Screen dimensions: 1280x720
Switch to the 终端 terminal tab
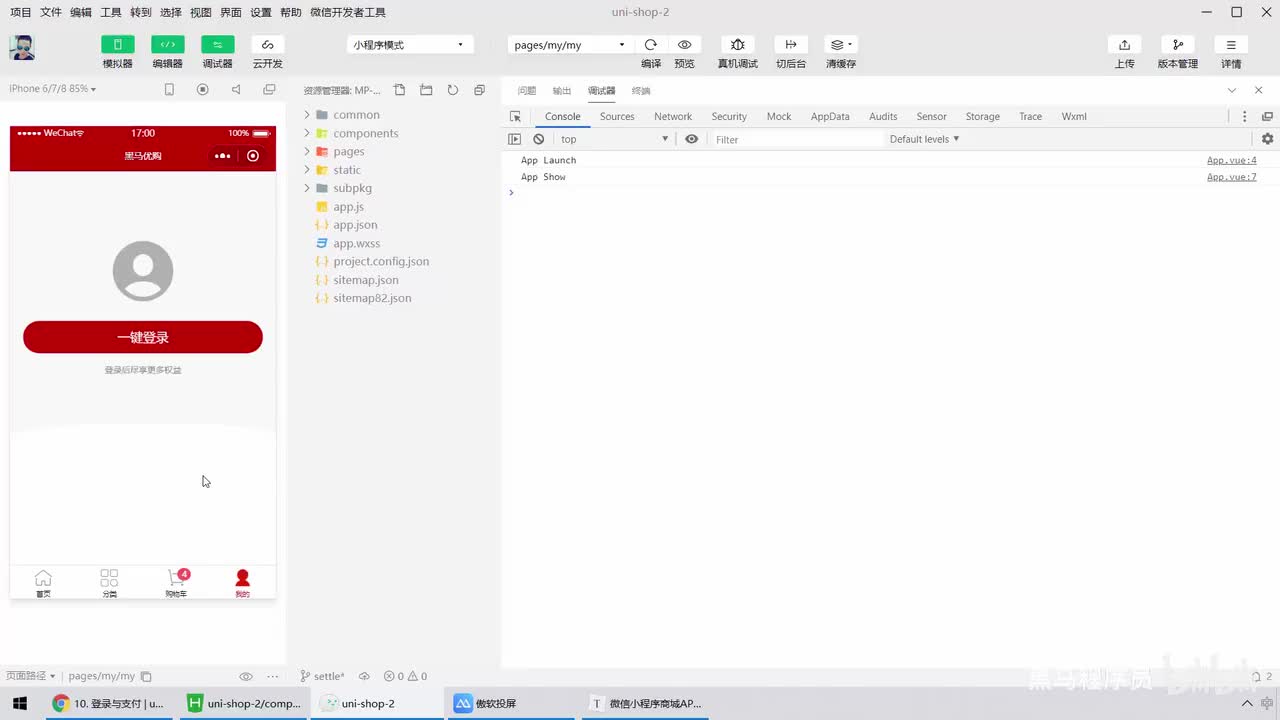(x=641, y=91)
